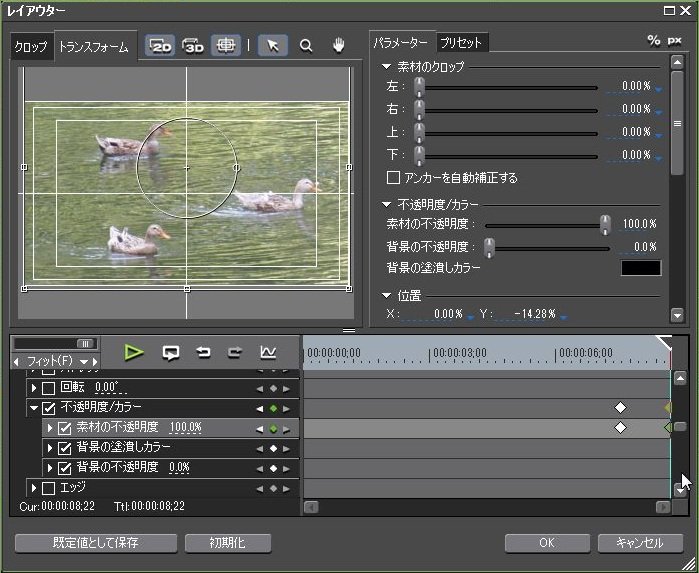Select white keyframe on 素材の不透明度 timeline

coord(620,428)
